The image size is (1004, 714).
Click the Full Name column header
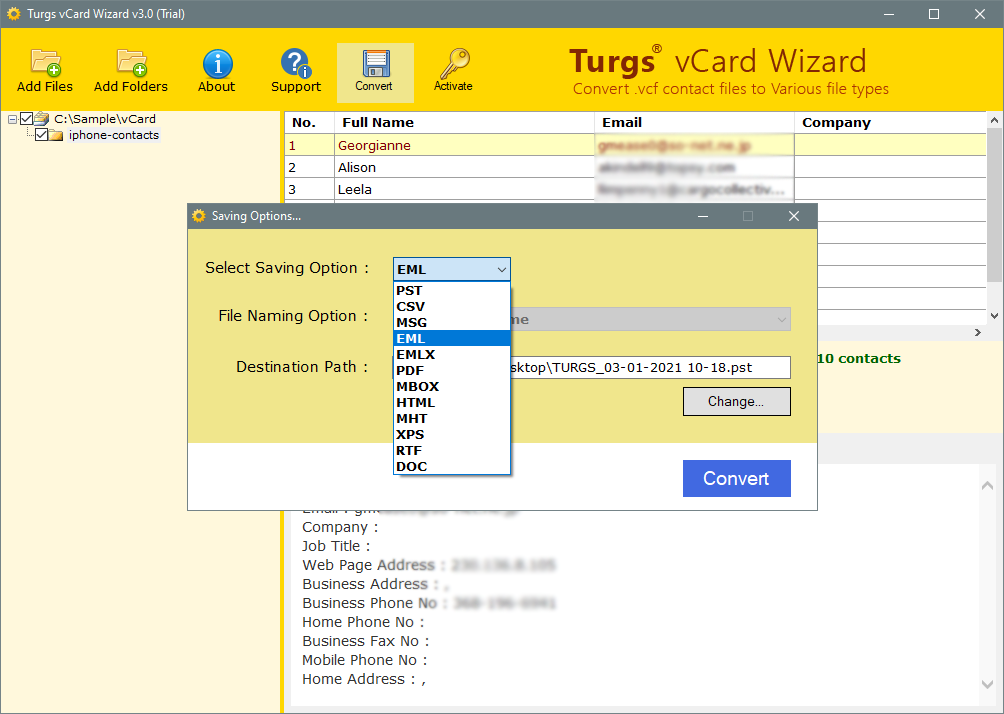(x=464, y=122)
